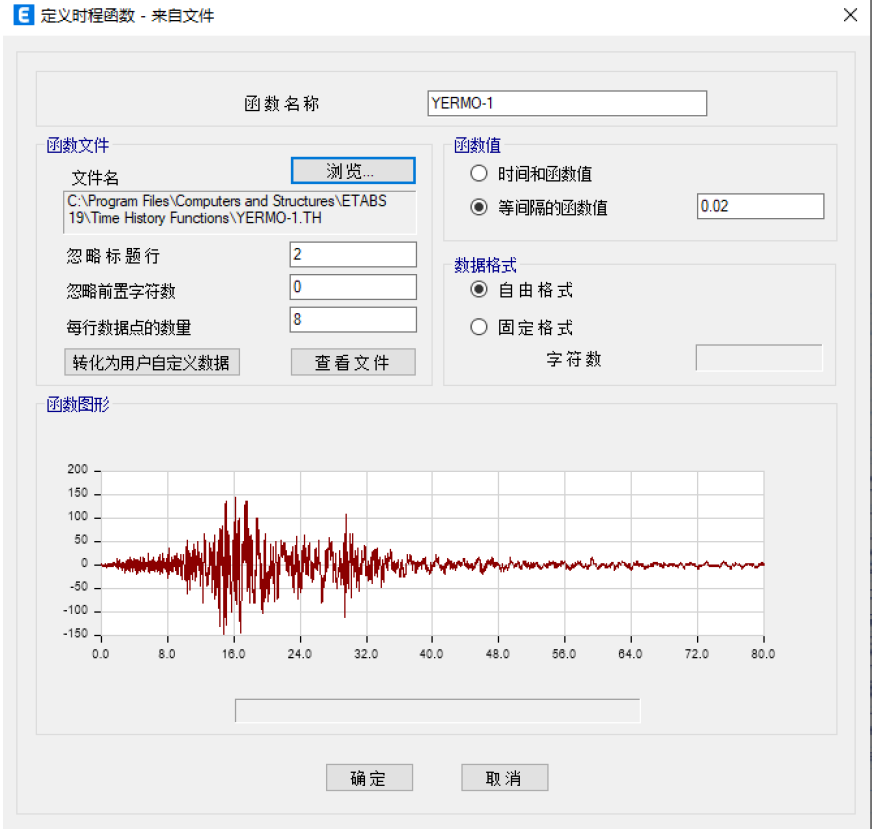Open the 浏览 file browser
Screen dimensions: 875x833
[352, 170]
